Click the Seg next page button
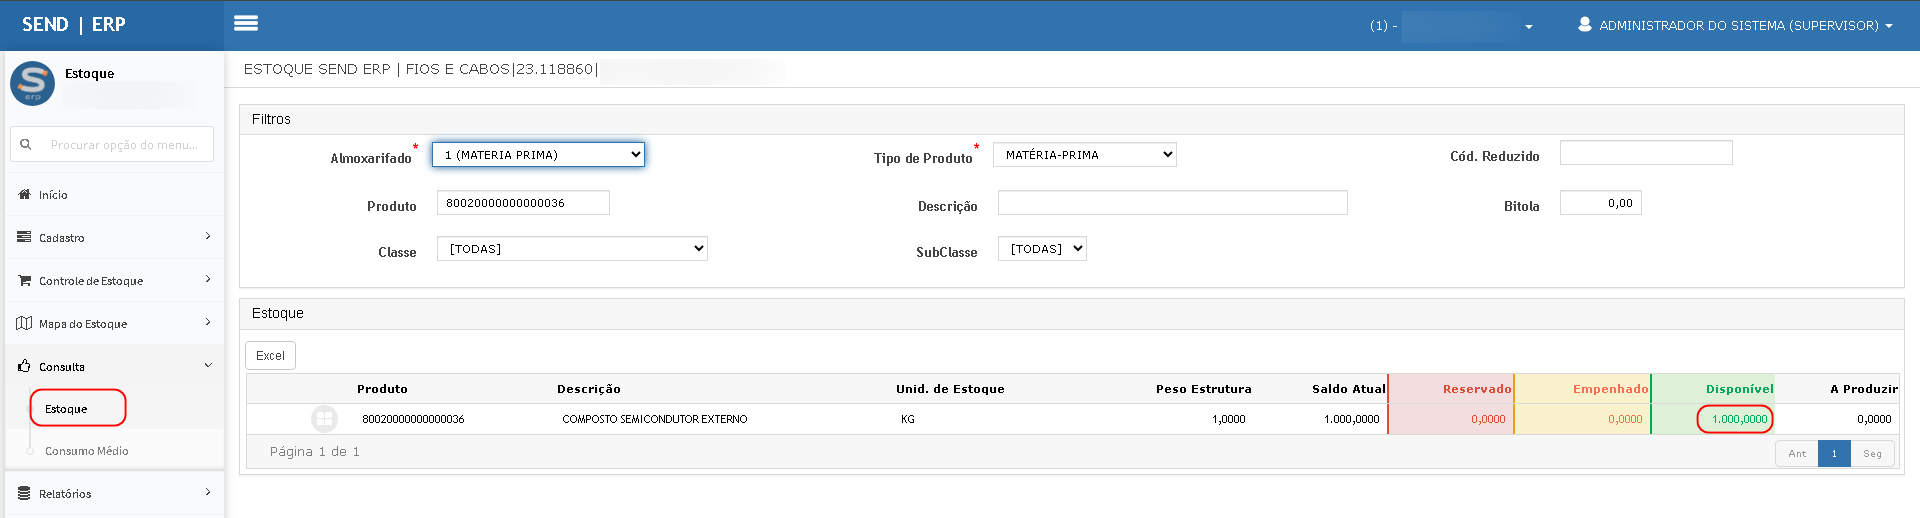Image resolution: width=1920 pixels, height=518 pixels. [x=1872, y=454]
